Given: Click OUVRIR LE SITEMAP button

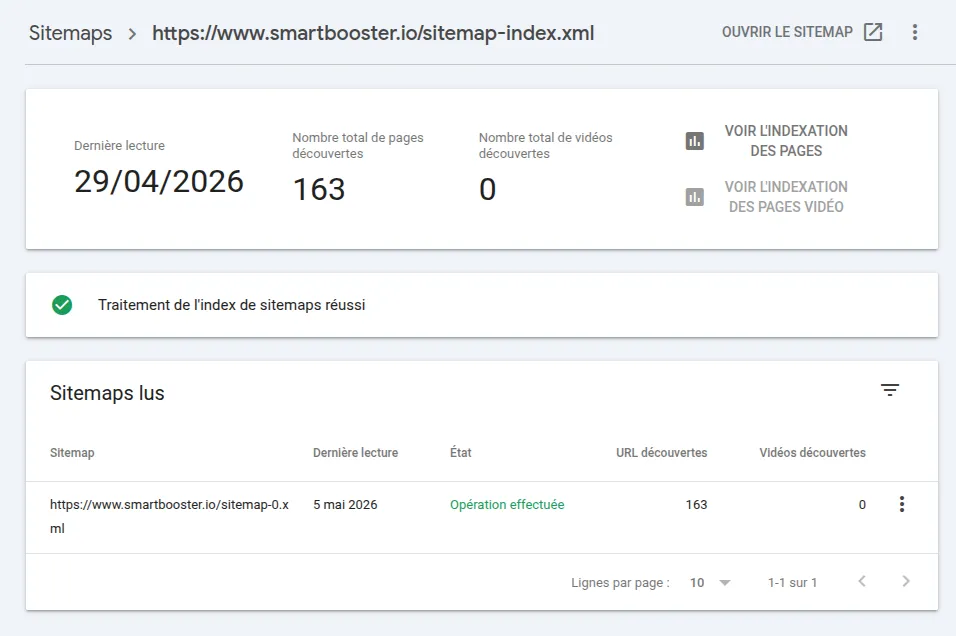Looking at the screenshot, I should [x=802, y=32].
